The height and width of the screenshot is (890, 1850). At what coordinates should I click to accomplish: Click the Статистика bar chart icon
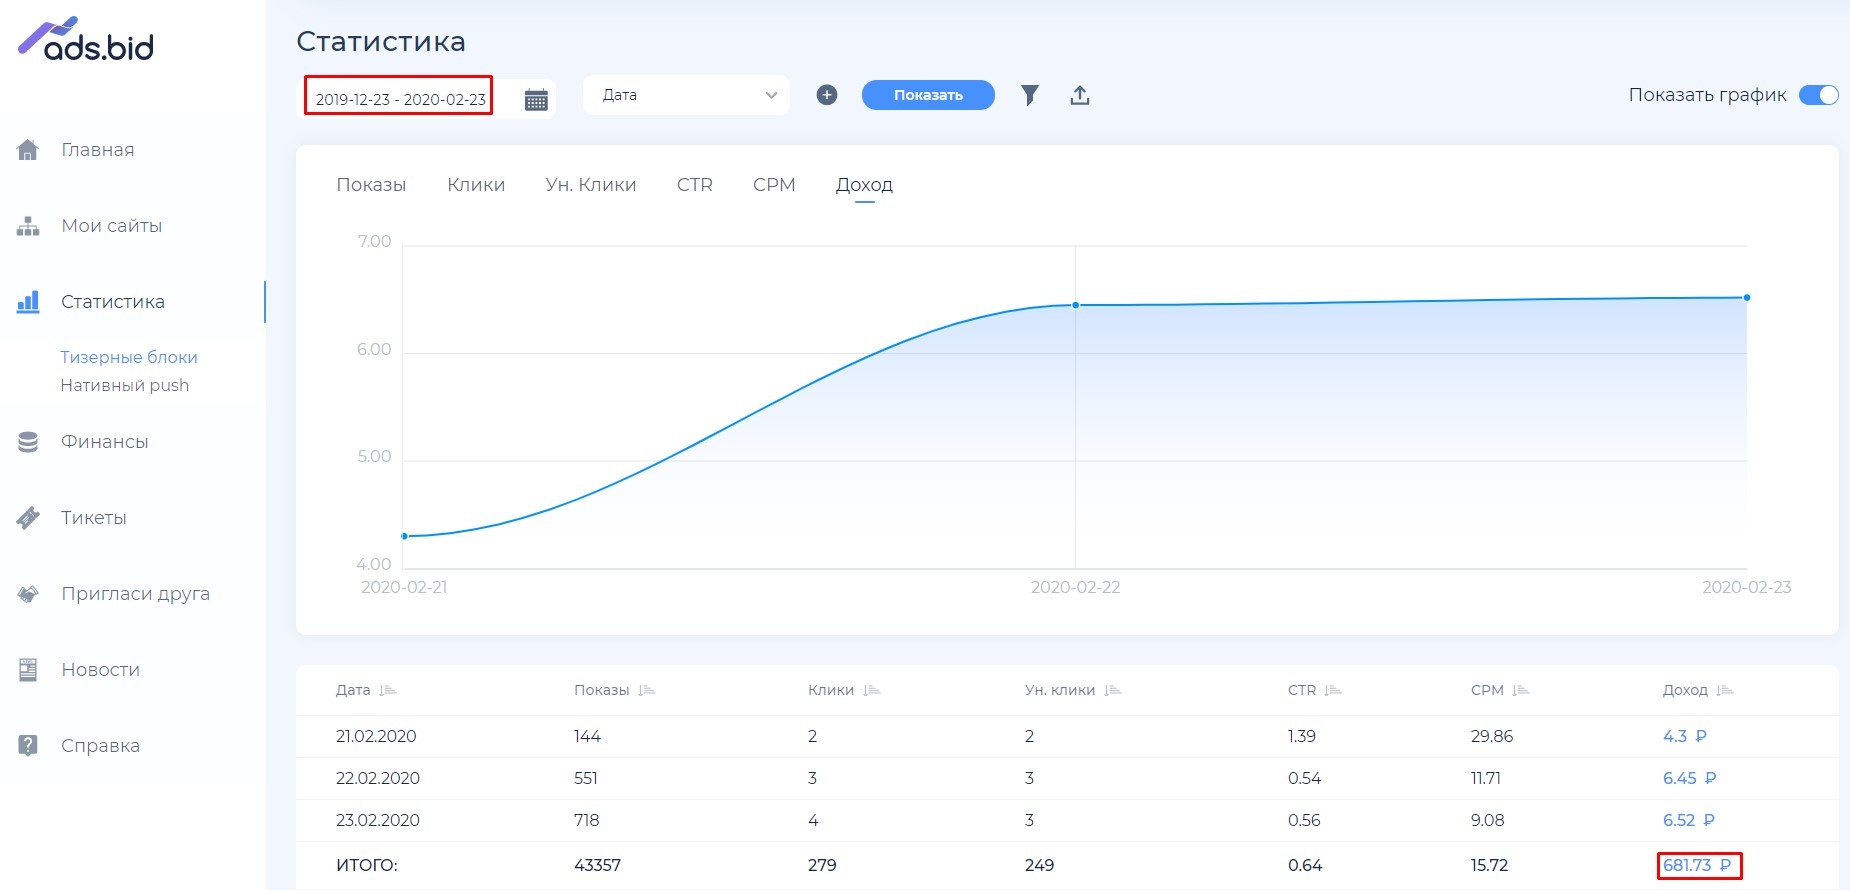[x=28, y=302]
